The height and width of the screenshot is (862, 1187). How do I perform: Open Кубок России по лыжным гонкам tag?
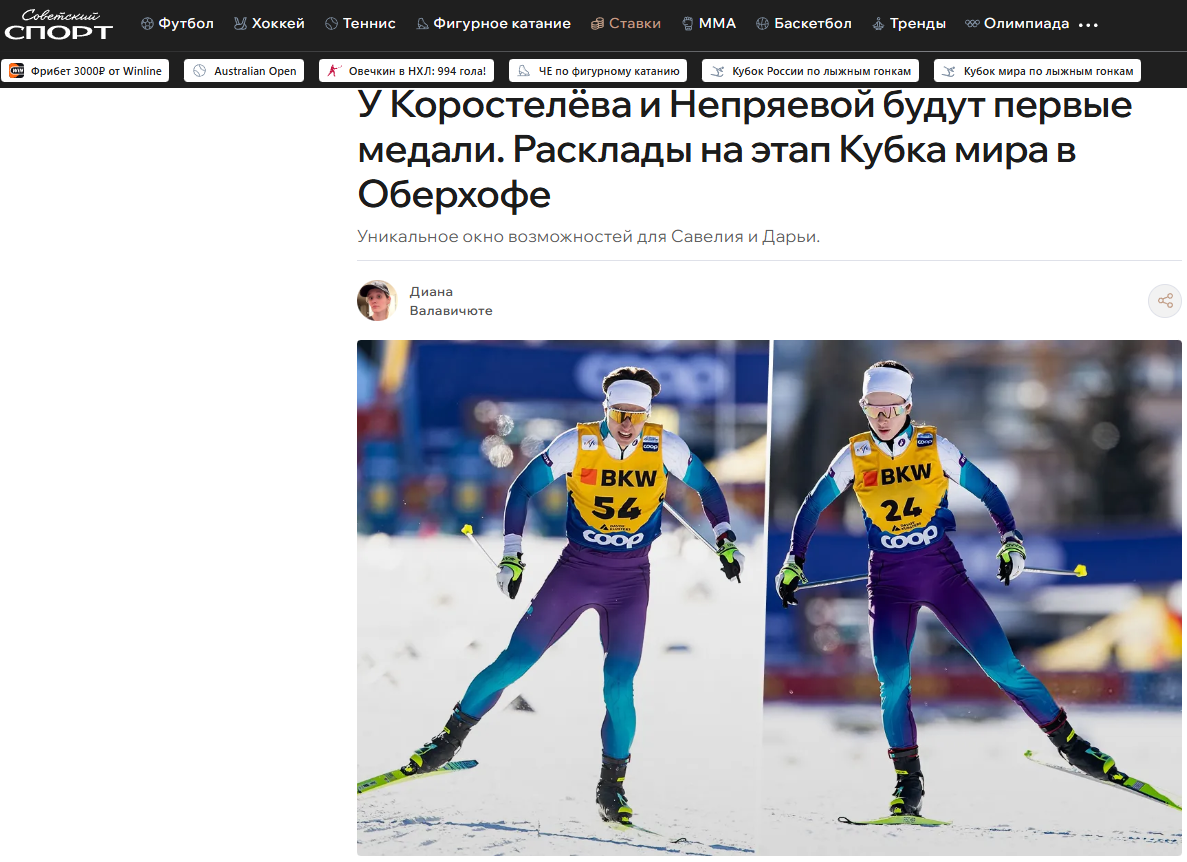[x=811, y=71]
